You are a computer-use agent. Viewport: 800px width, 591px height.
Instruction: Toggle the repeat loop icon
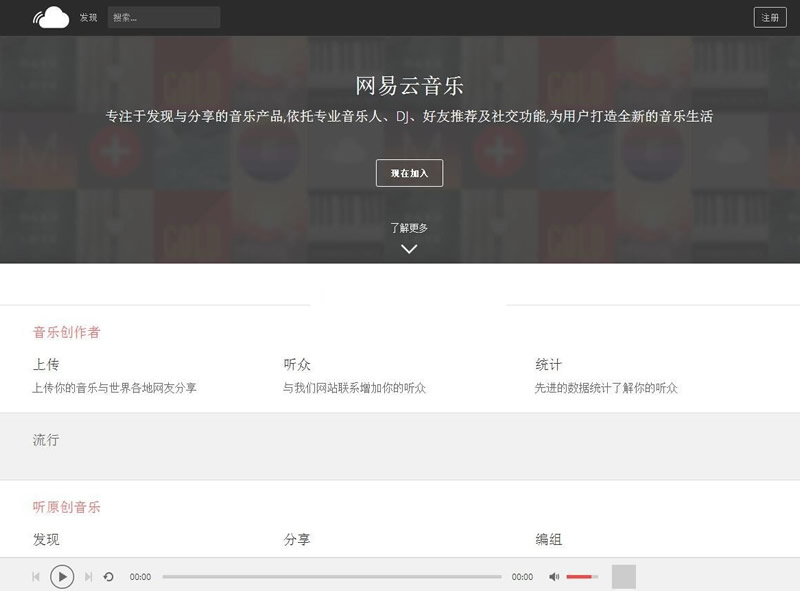pyautogui.click(x=108, y=577)
